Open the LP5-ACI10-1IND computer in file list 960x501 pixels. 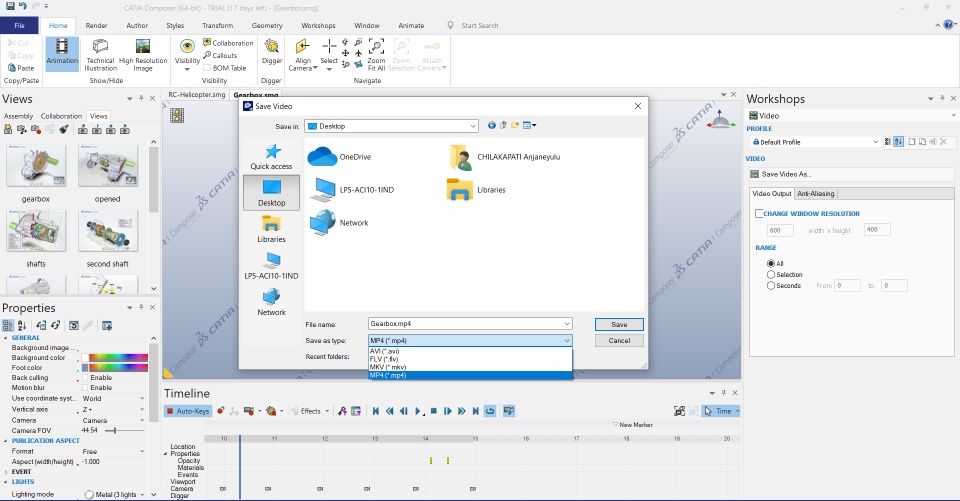click(352, 190)
